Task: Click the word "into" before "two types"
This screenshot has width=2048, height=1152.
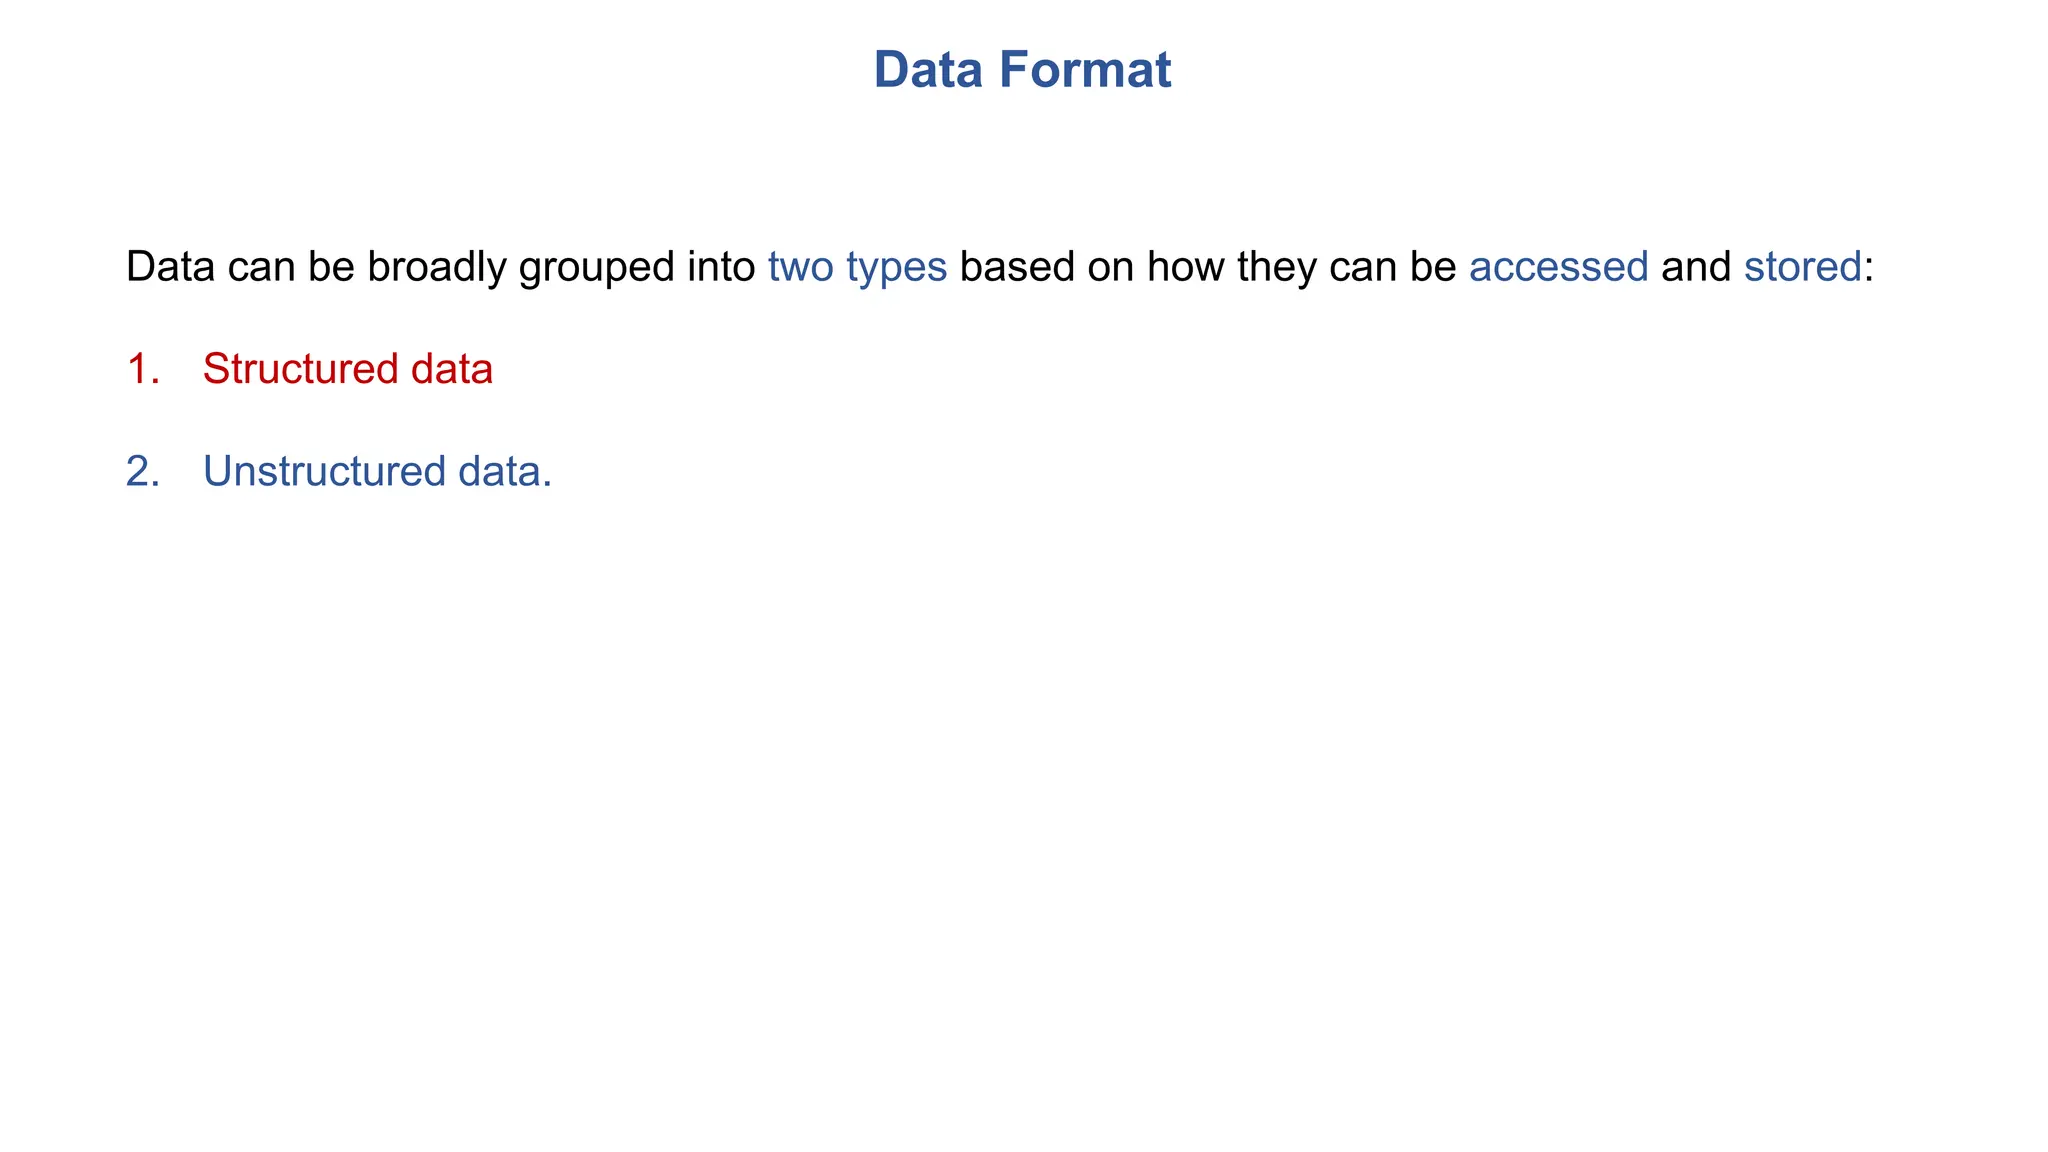Action: pyautogui.click(x=721, y=267)
